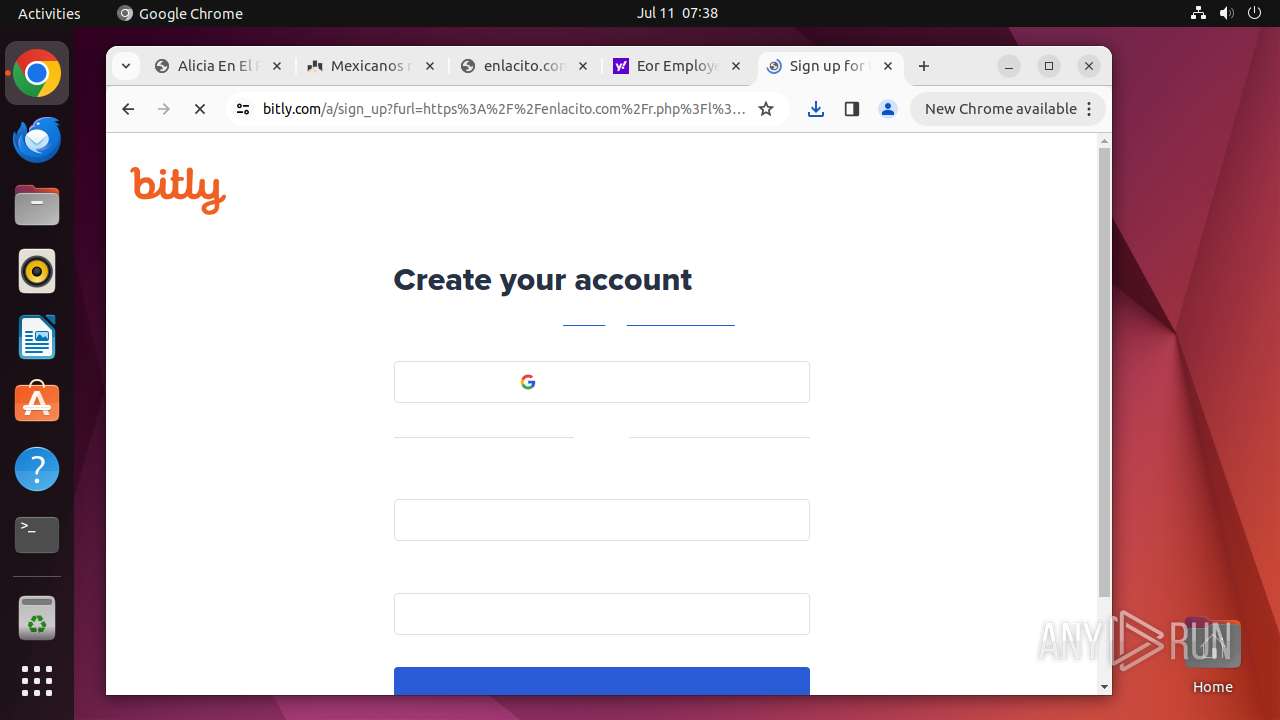Click the scrollbar down arrow

[1104, 687]
